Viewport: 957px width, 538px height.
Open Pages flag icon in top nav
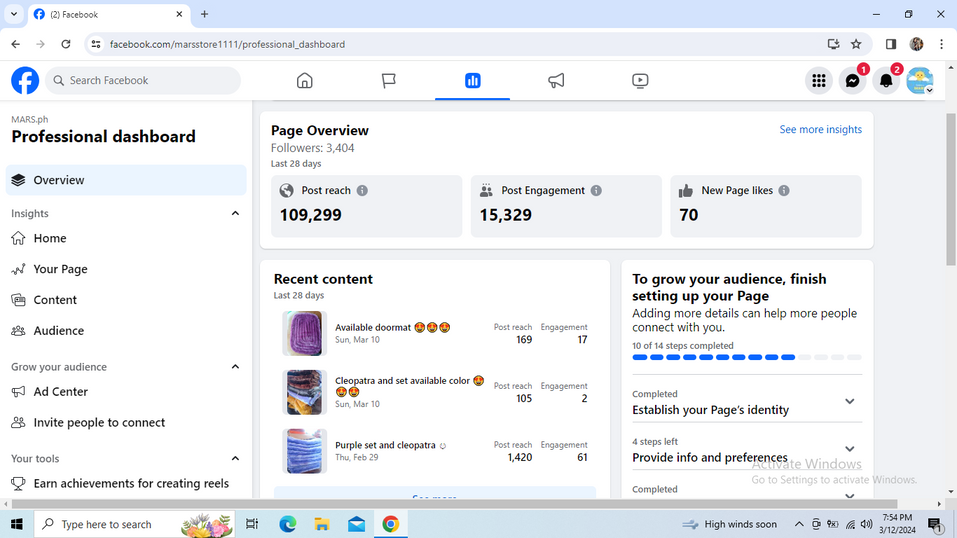click(388, 81)
